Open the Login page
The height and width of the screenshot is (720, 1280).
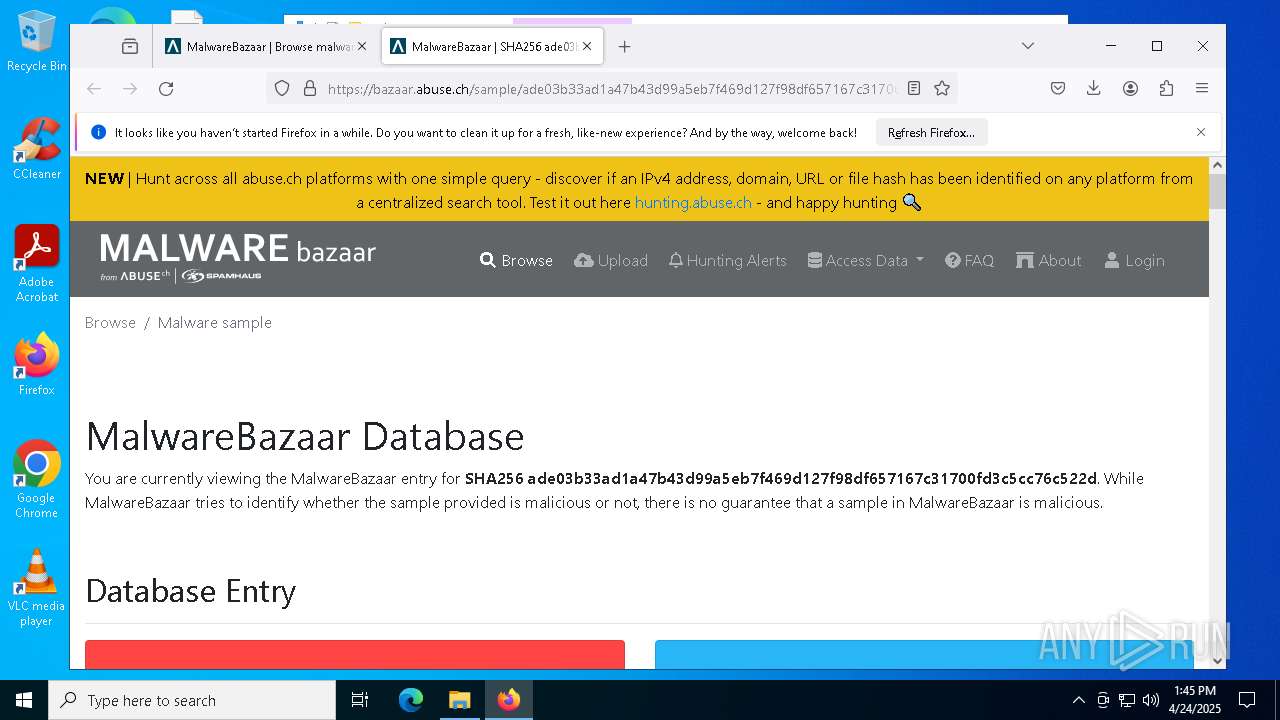(1134, 260)
